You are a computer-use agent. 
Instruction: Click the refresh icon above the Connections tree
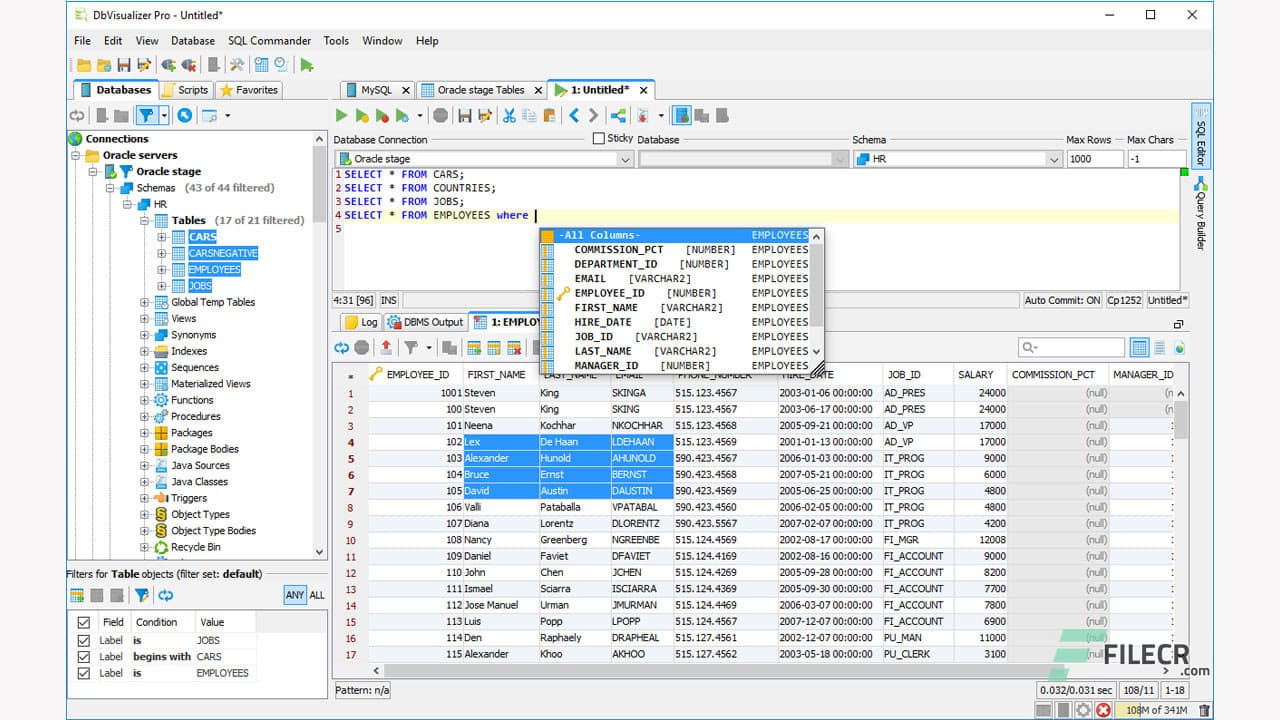(77, 115)
